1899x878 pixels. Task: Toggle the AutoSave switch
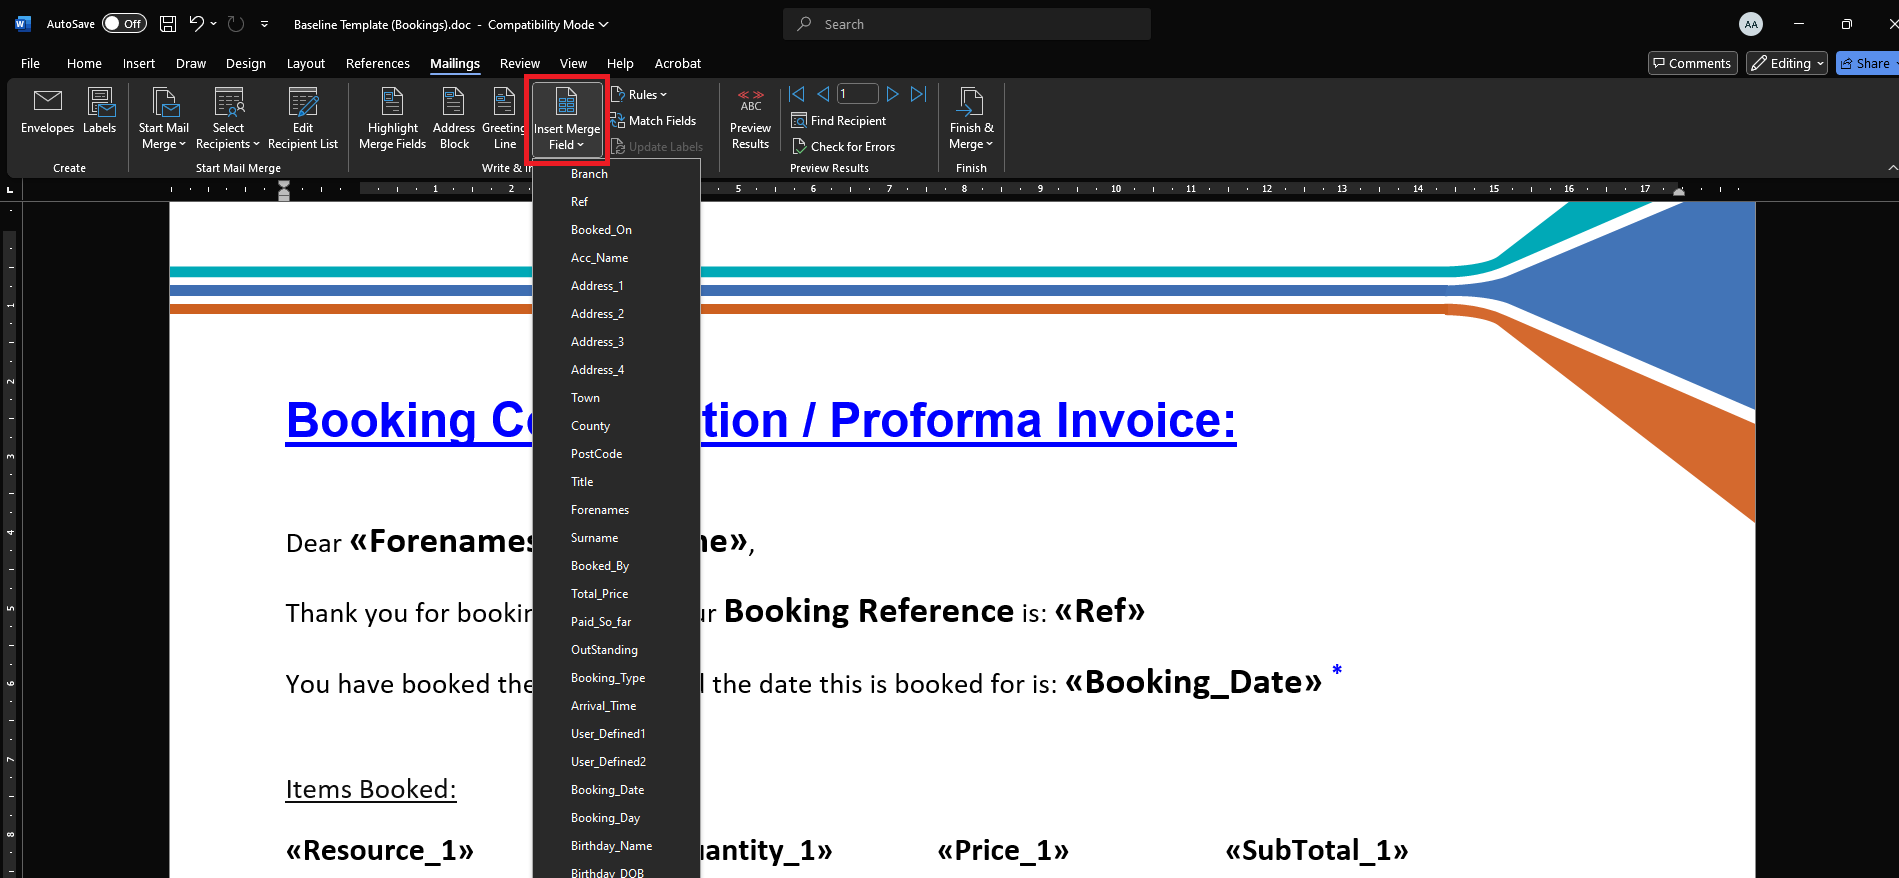pyautogui.click(x=124, y=24)
